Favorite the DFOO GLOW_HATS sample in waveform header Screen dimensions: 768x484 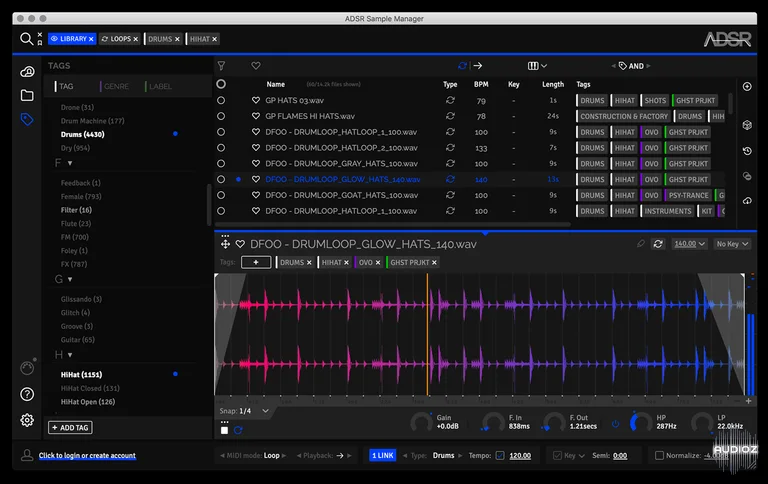[240, 244]
